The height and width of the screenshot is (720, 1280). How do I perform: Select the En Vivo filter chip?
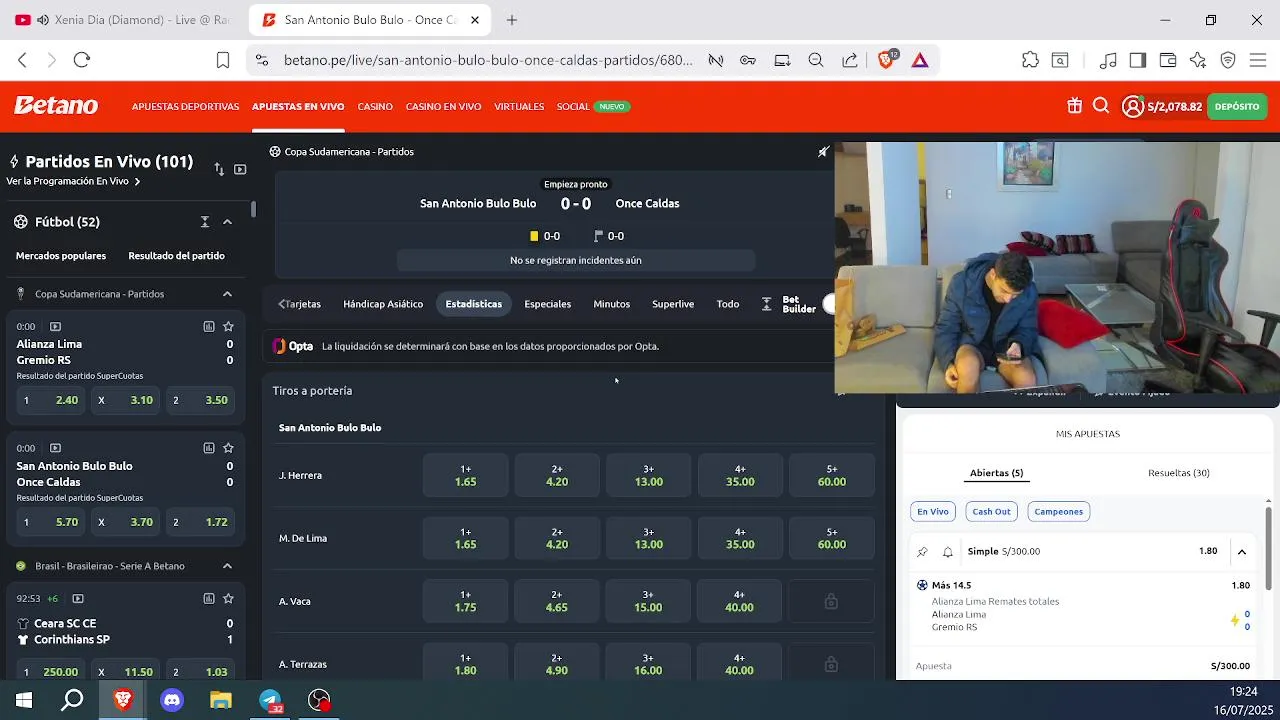(932, 511)
